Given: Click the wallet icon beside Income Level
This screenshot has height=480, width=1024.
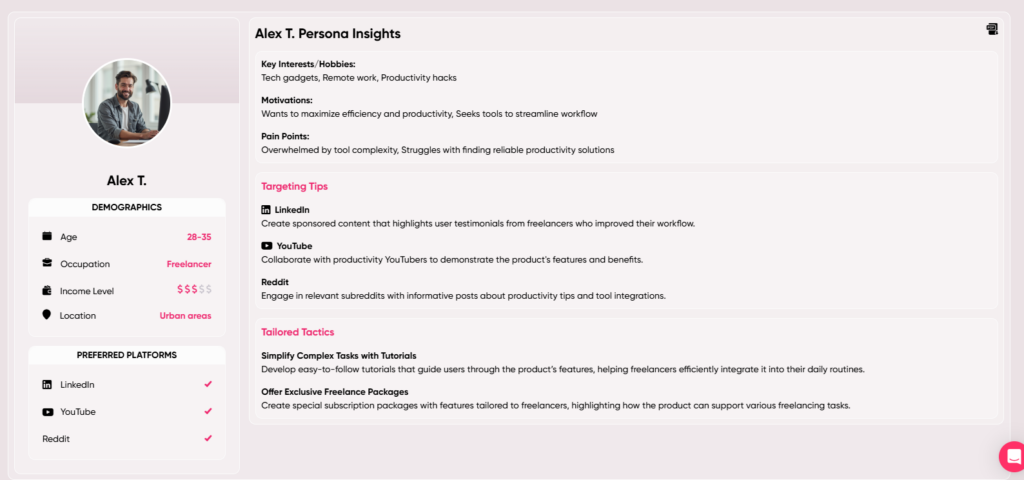Looking at the screenshot, I should pos(47,291).
